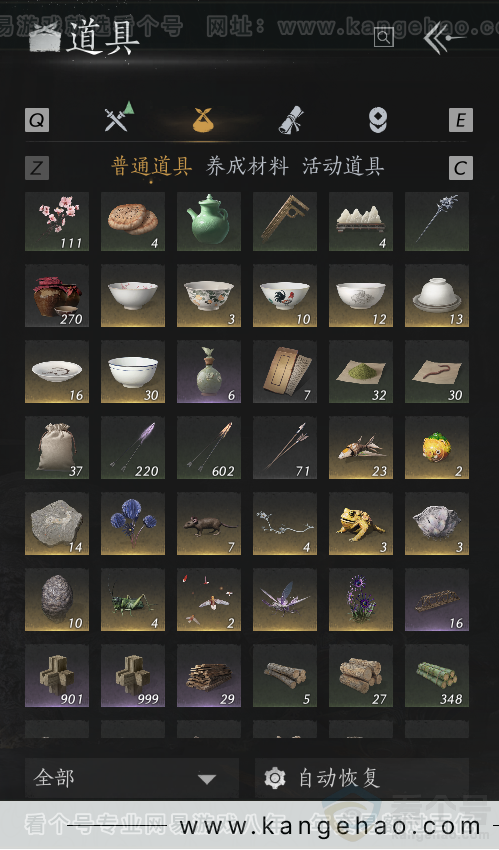Click the gear icon beside 自动恢复

point(275,778)
